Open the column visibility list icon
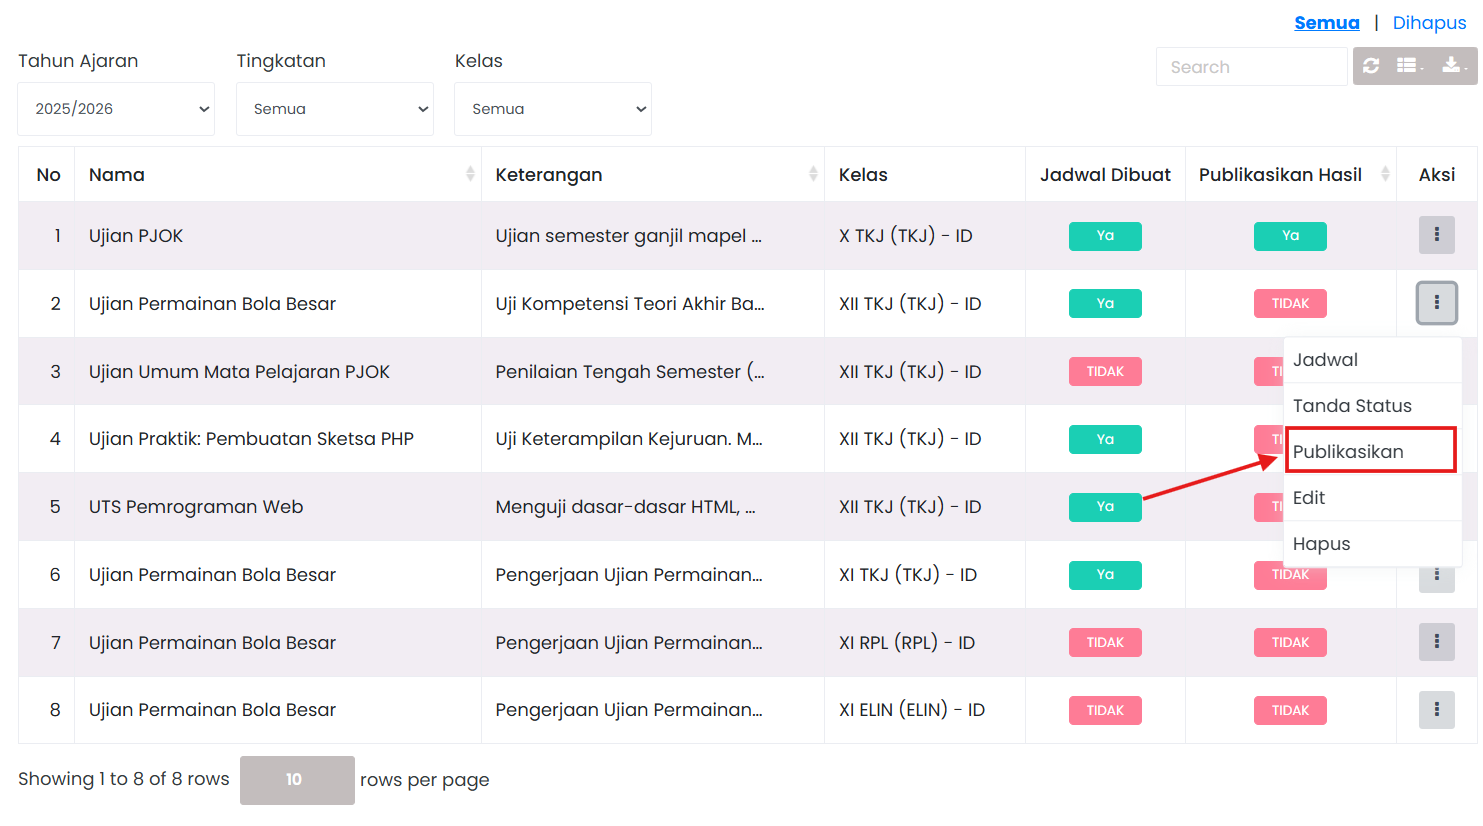This screenshot has height=826, width=1483. coord(1409,66)
